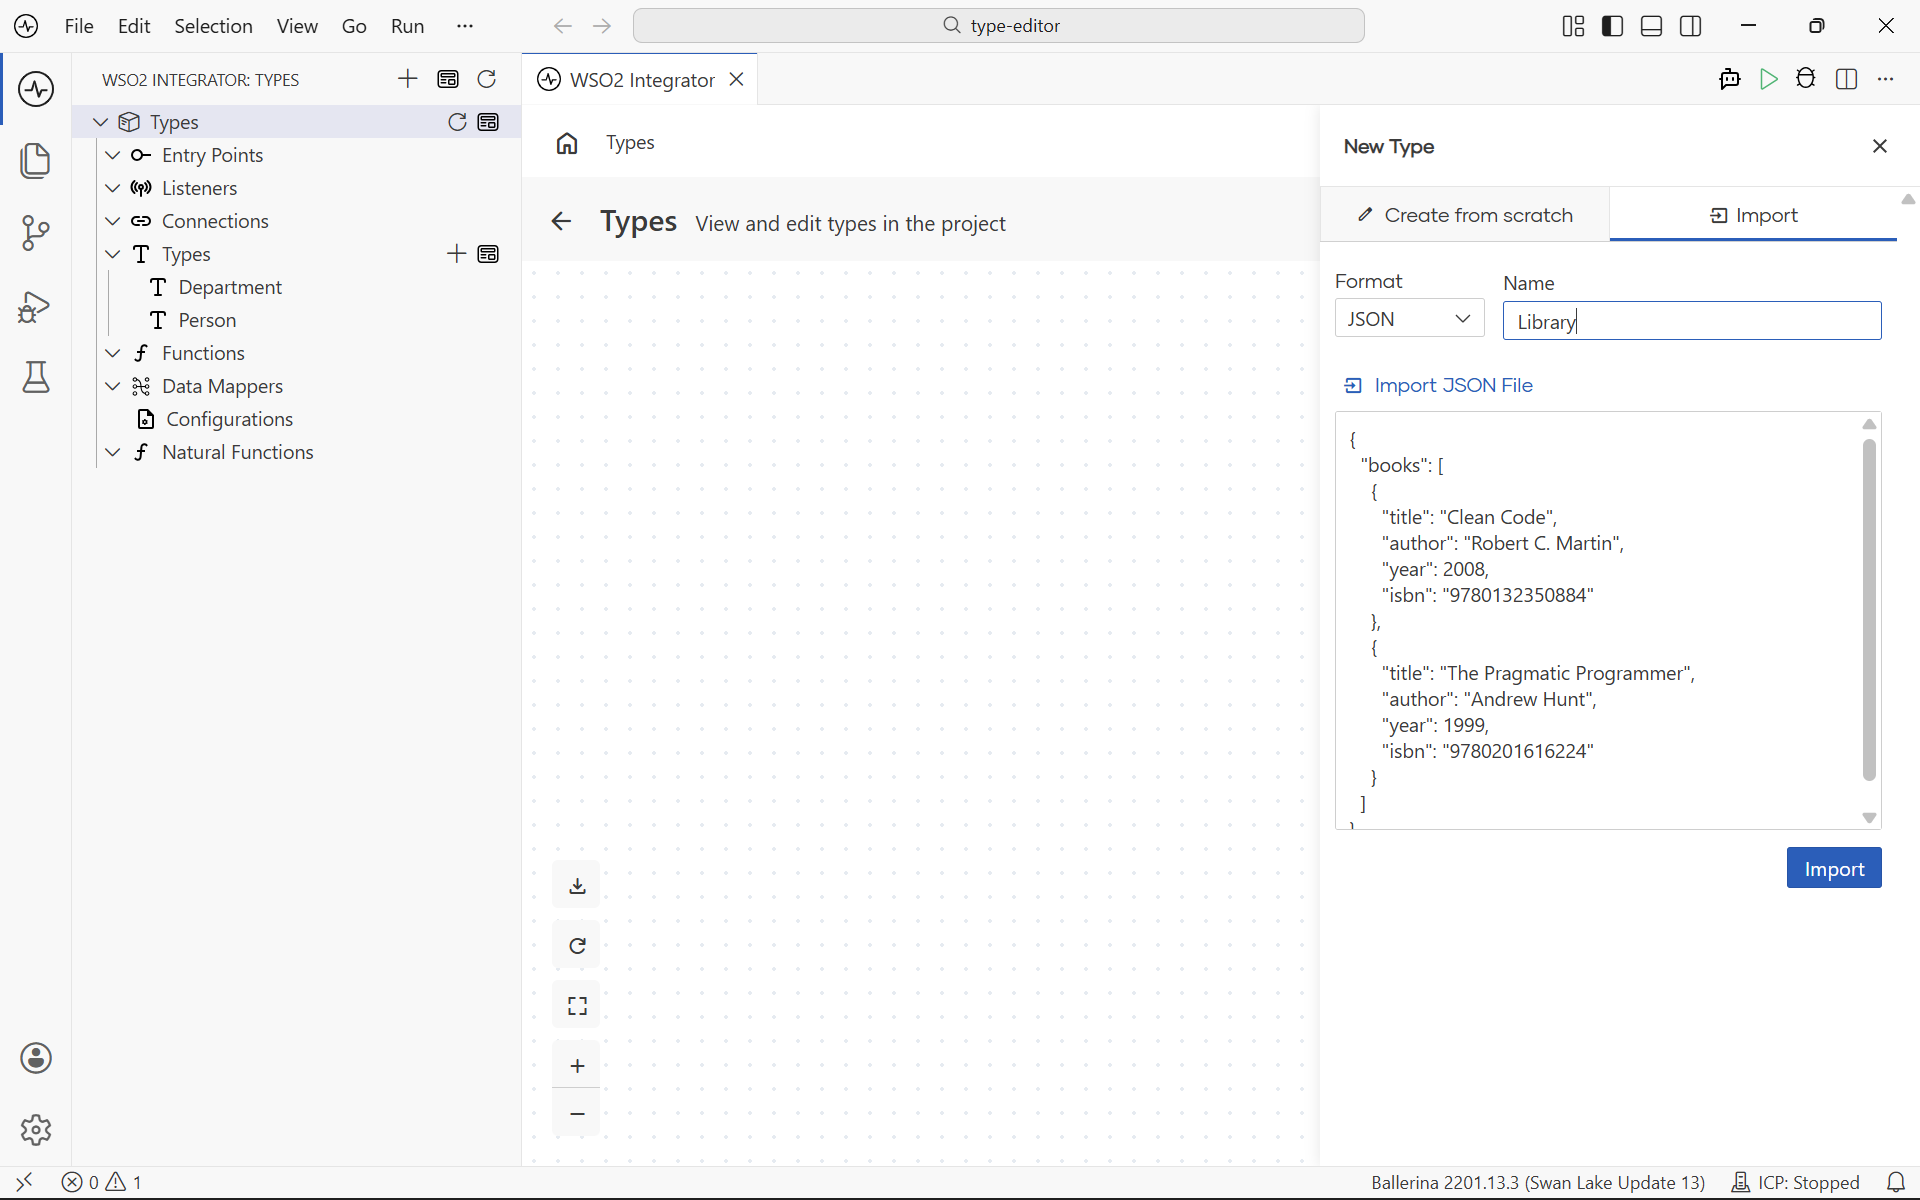Select Person type in tree
The width and height of the screenshot is (1920, 1200).
tap(207, 320)
